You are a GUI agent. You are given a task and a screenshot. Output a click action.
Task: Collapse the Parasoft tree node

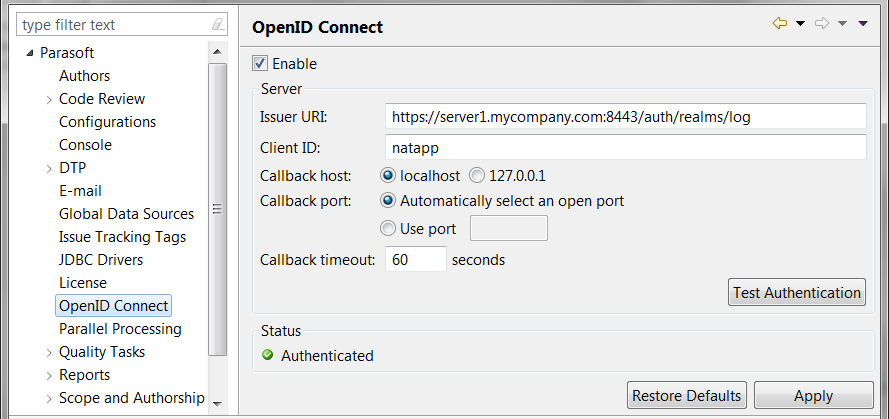tap(30, 53)
